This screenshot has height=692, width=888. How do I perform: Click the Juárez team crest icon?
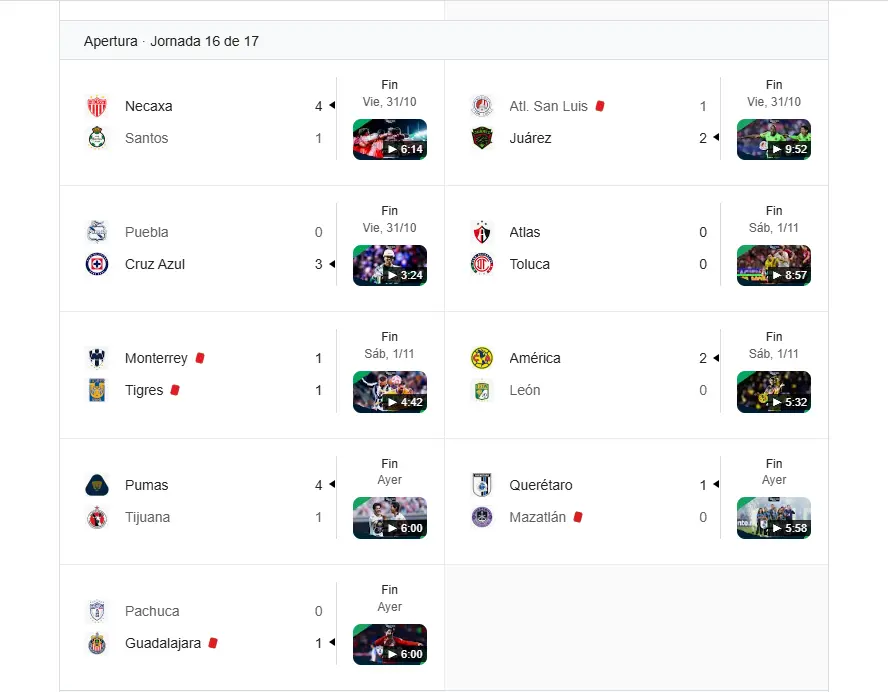(x=482, y=138)
